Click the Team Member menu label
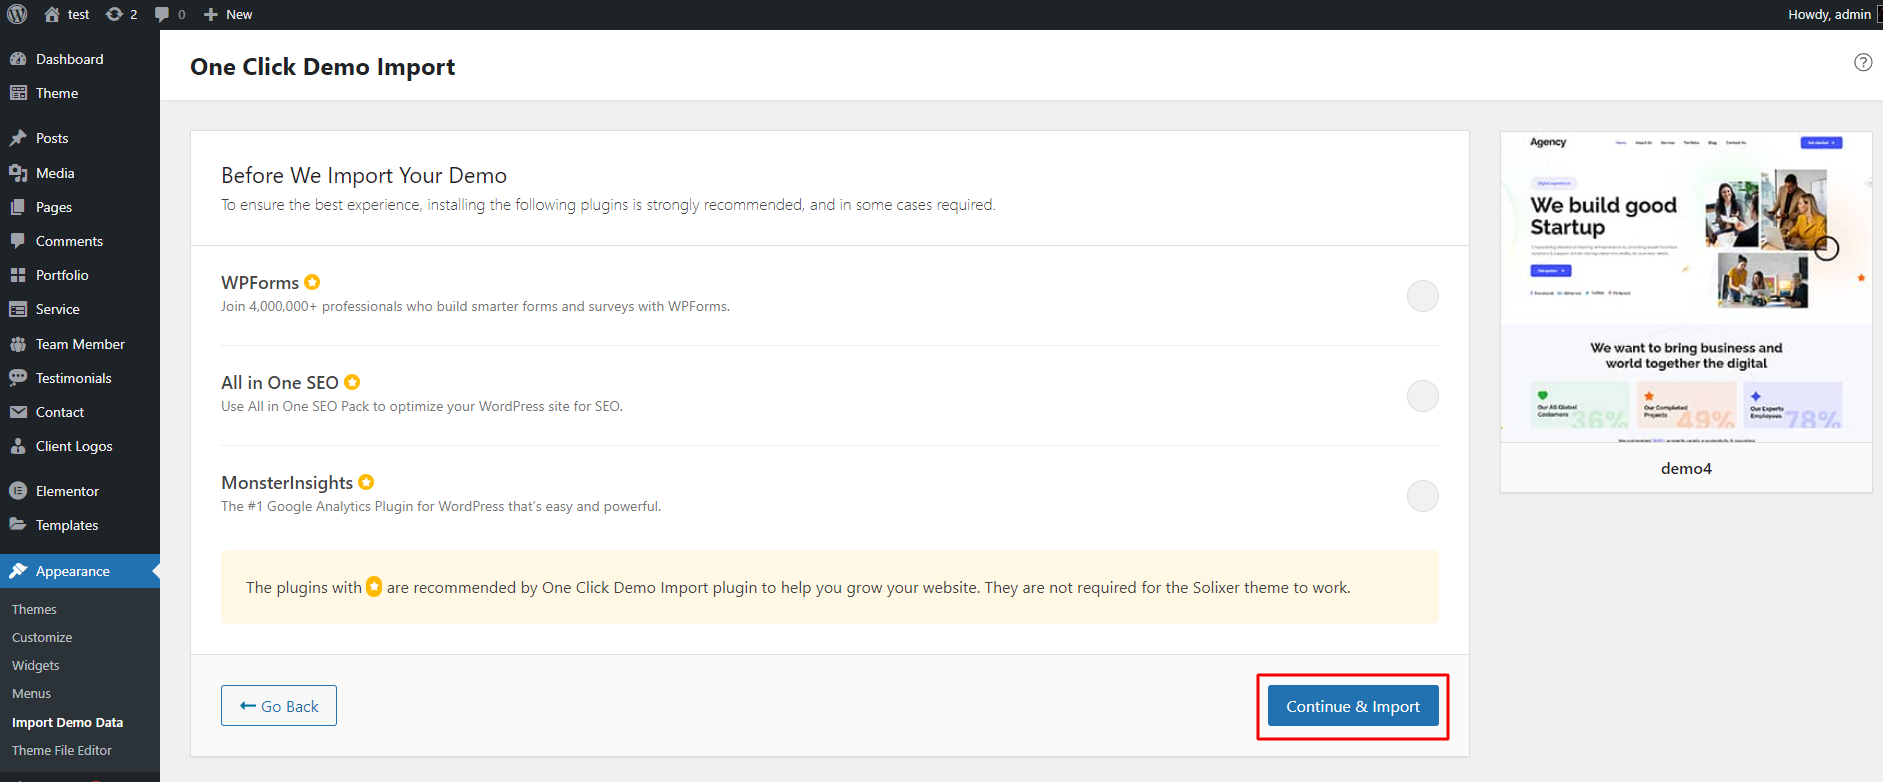 80,344
